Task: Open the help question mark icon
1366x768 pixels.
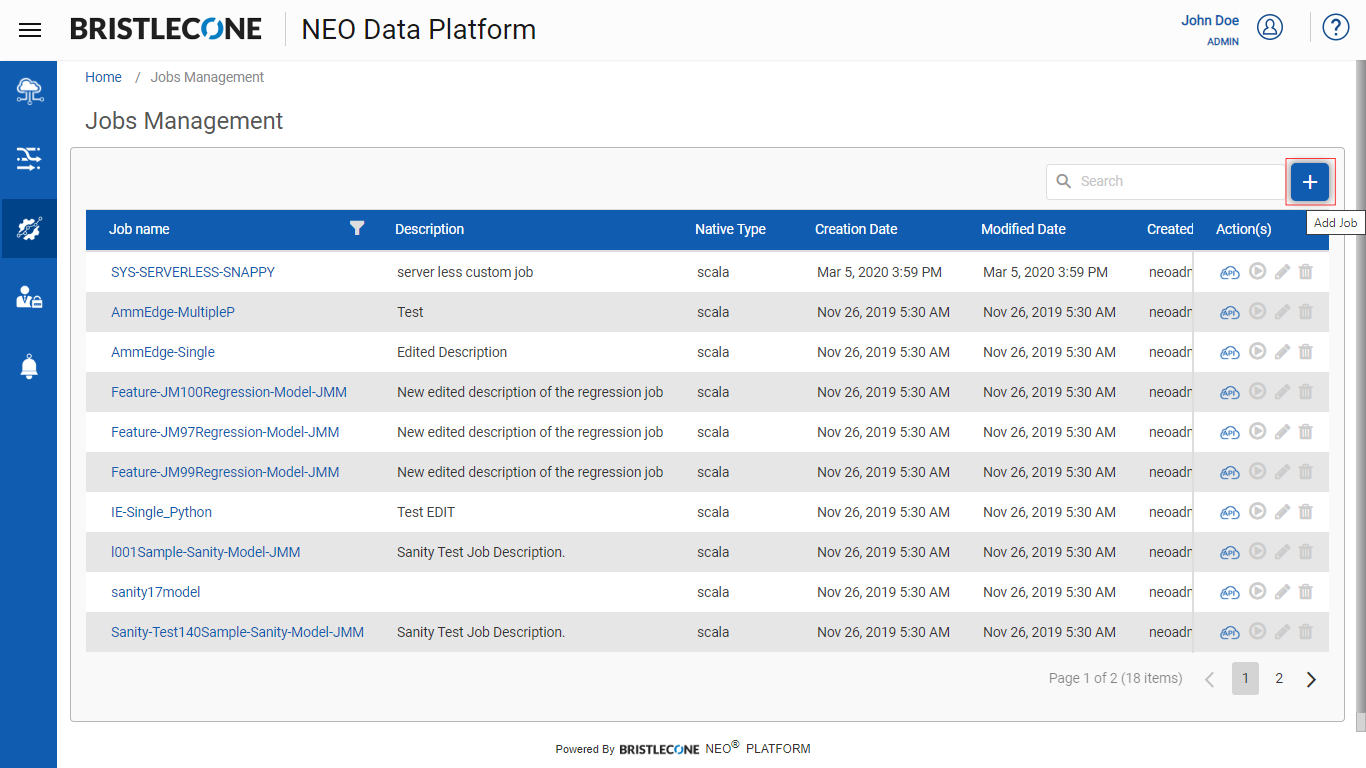Action: click(x=1336, y=27)
